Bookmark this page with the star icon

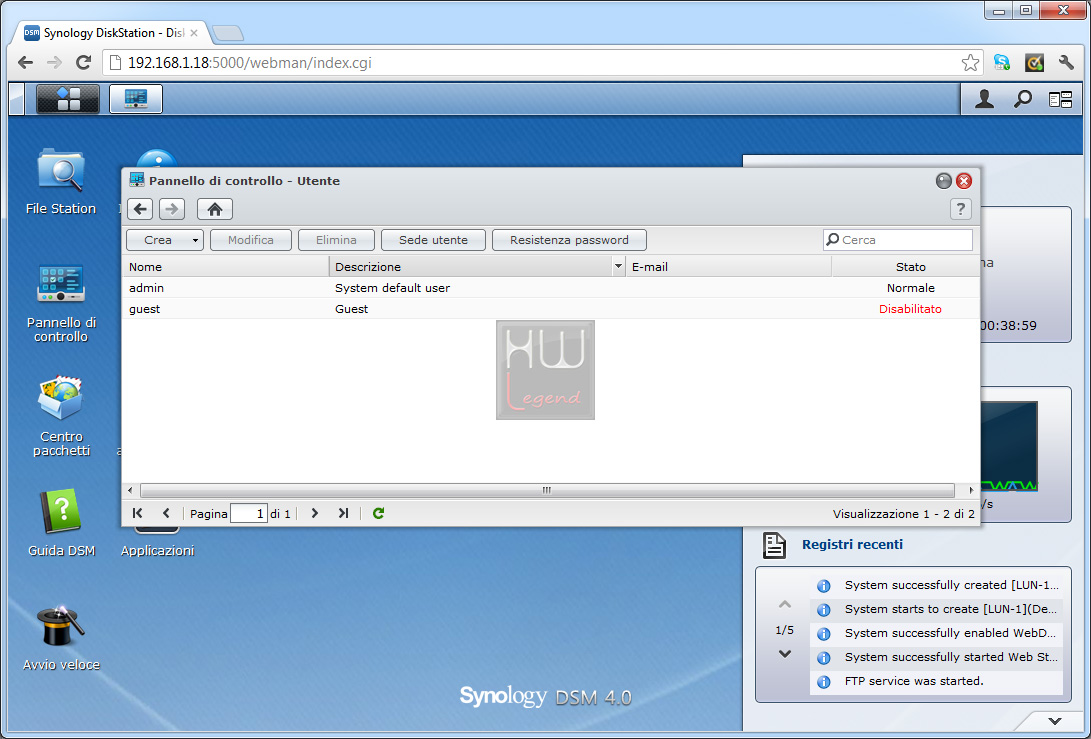[x=970, y=63]
